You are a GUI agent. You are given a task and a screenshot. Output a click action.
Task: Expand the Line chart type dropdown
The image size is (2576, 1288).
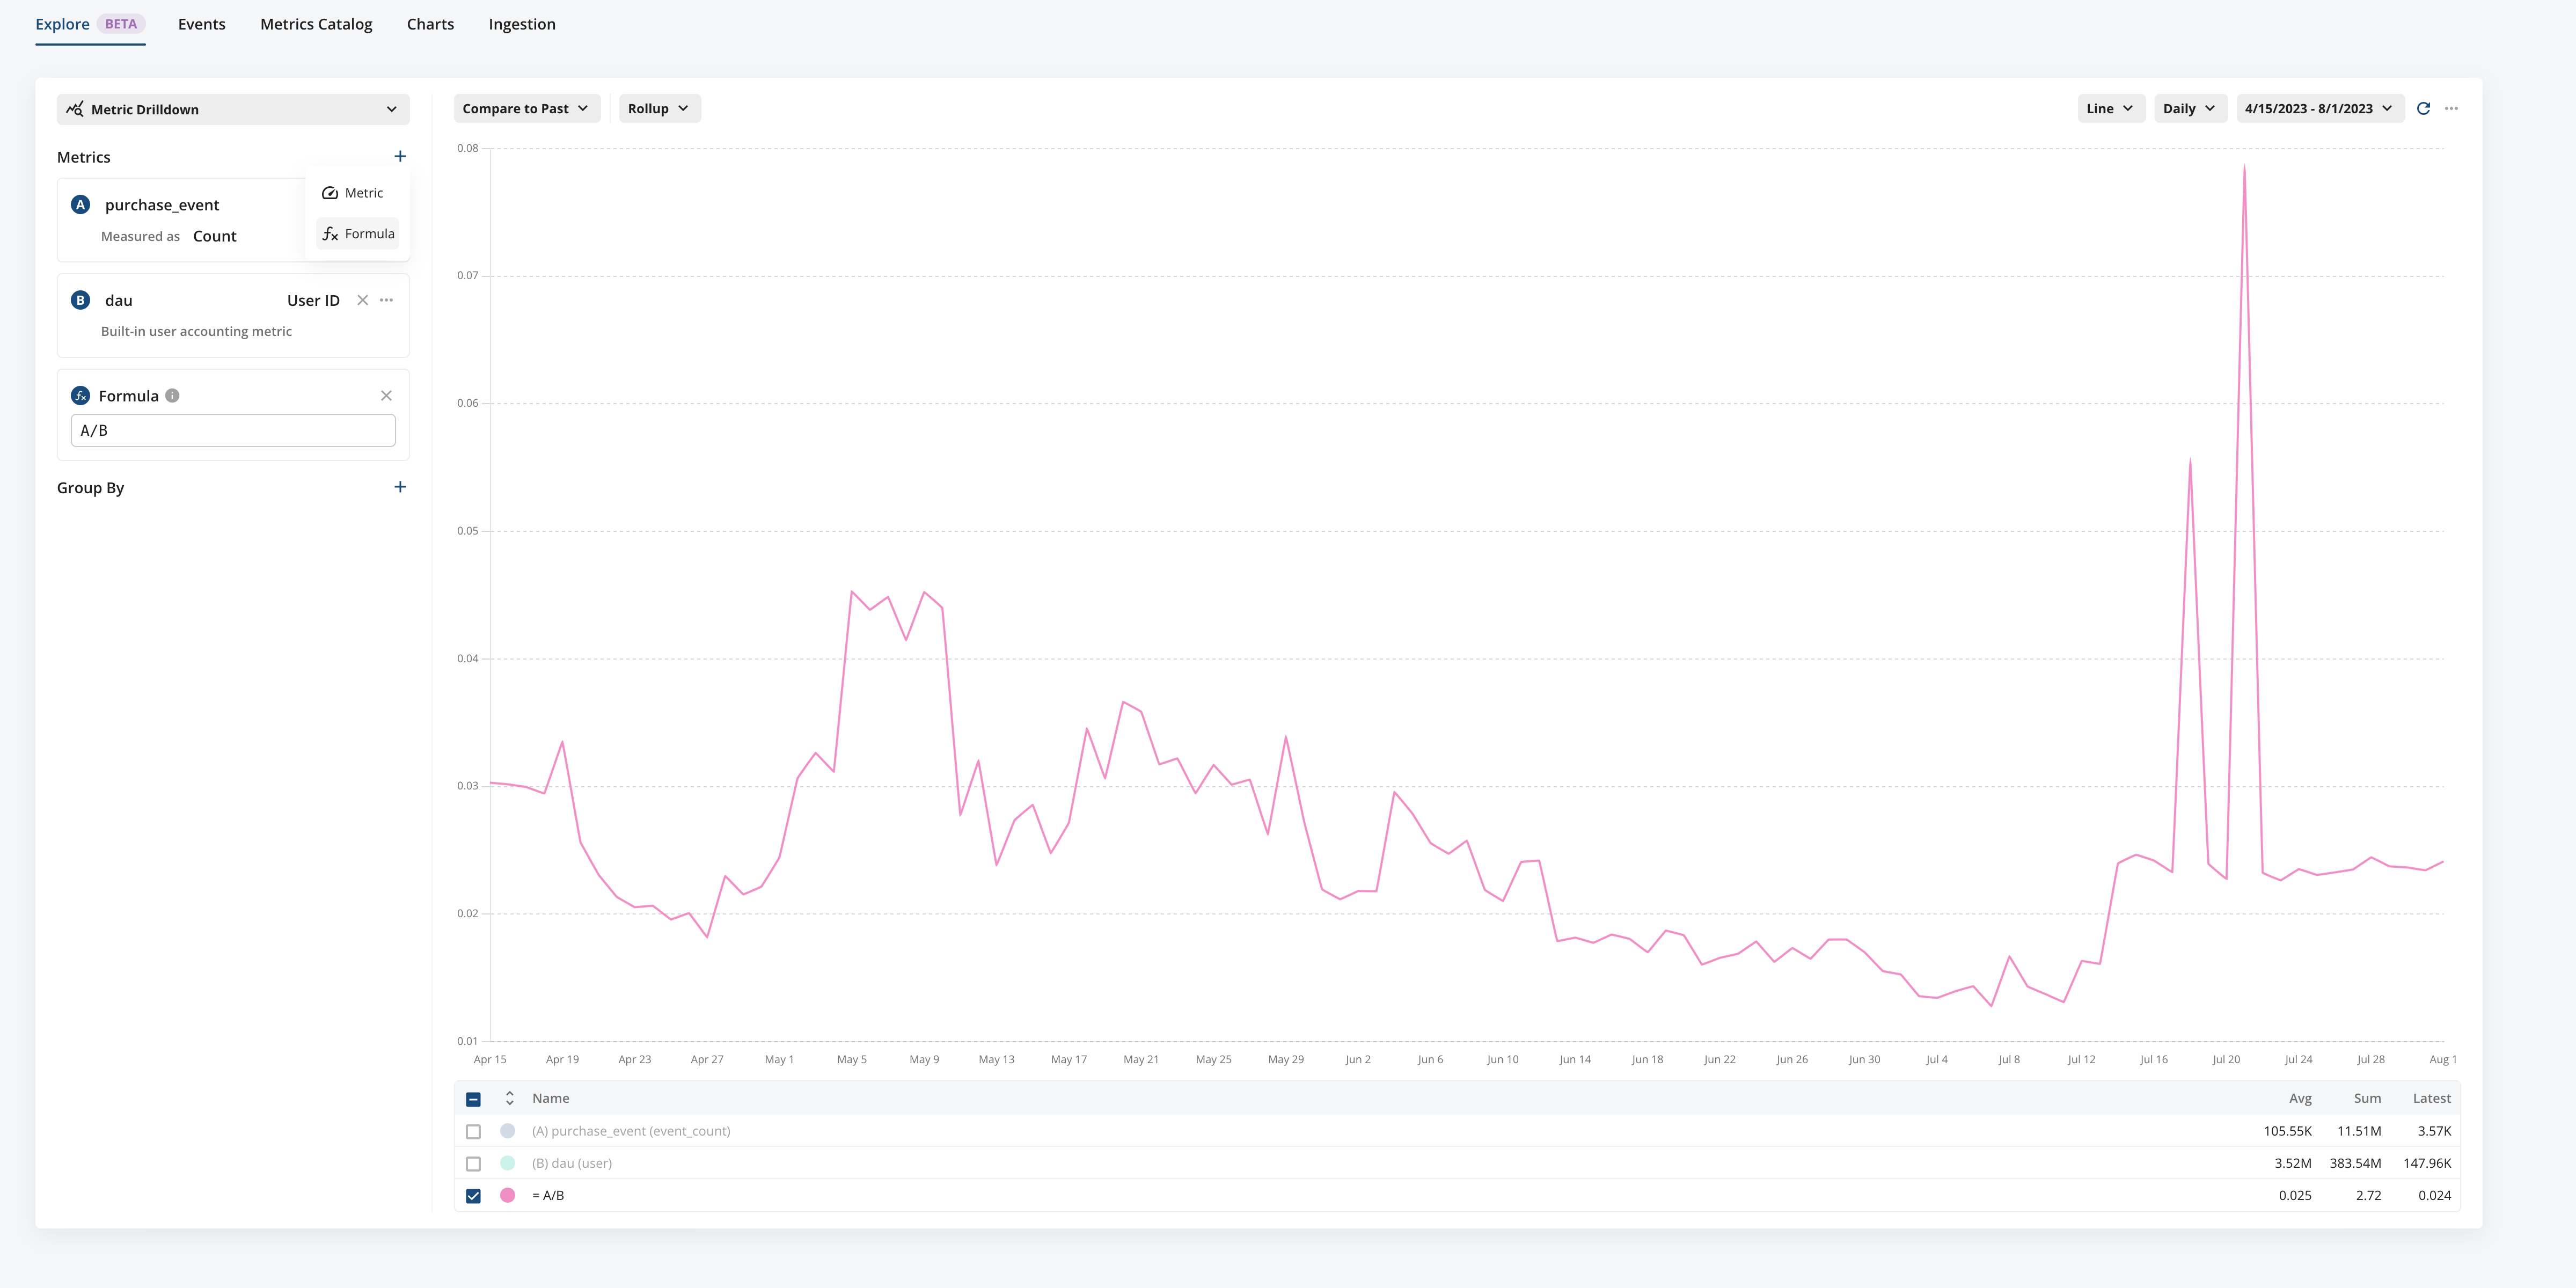[2108, 108]
